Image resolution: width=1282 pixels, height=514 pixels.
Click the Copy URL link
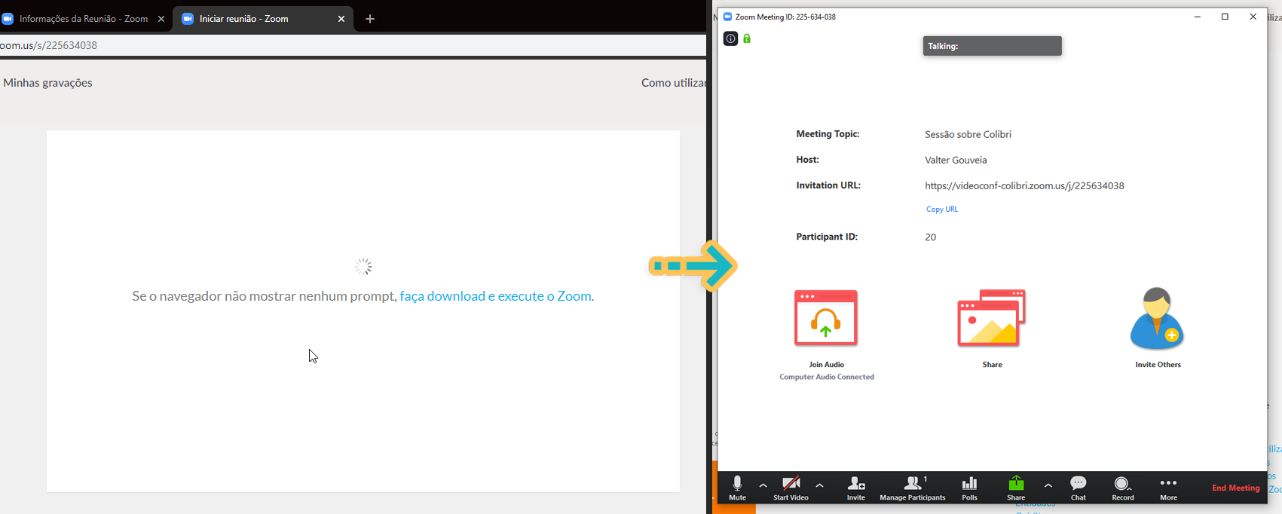click(942, 210)
